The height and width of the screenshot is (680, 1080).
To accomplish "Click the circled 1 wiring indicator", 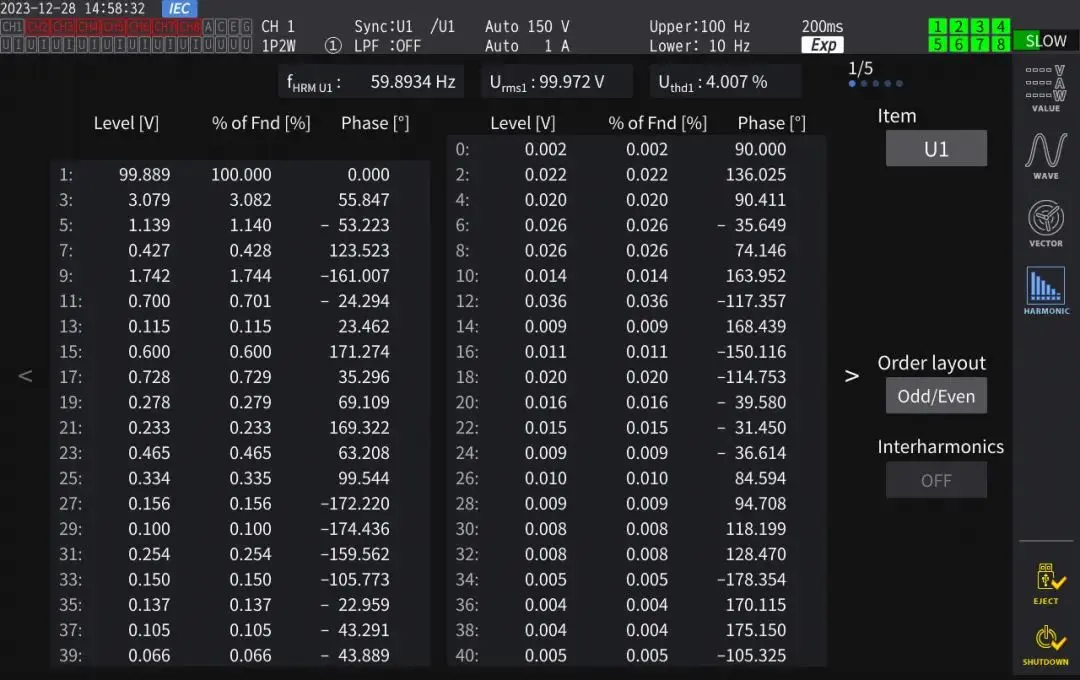I will coord(333,45).
